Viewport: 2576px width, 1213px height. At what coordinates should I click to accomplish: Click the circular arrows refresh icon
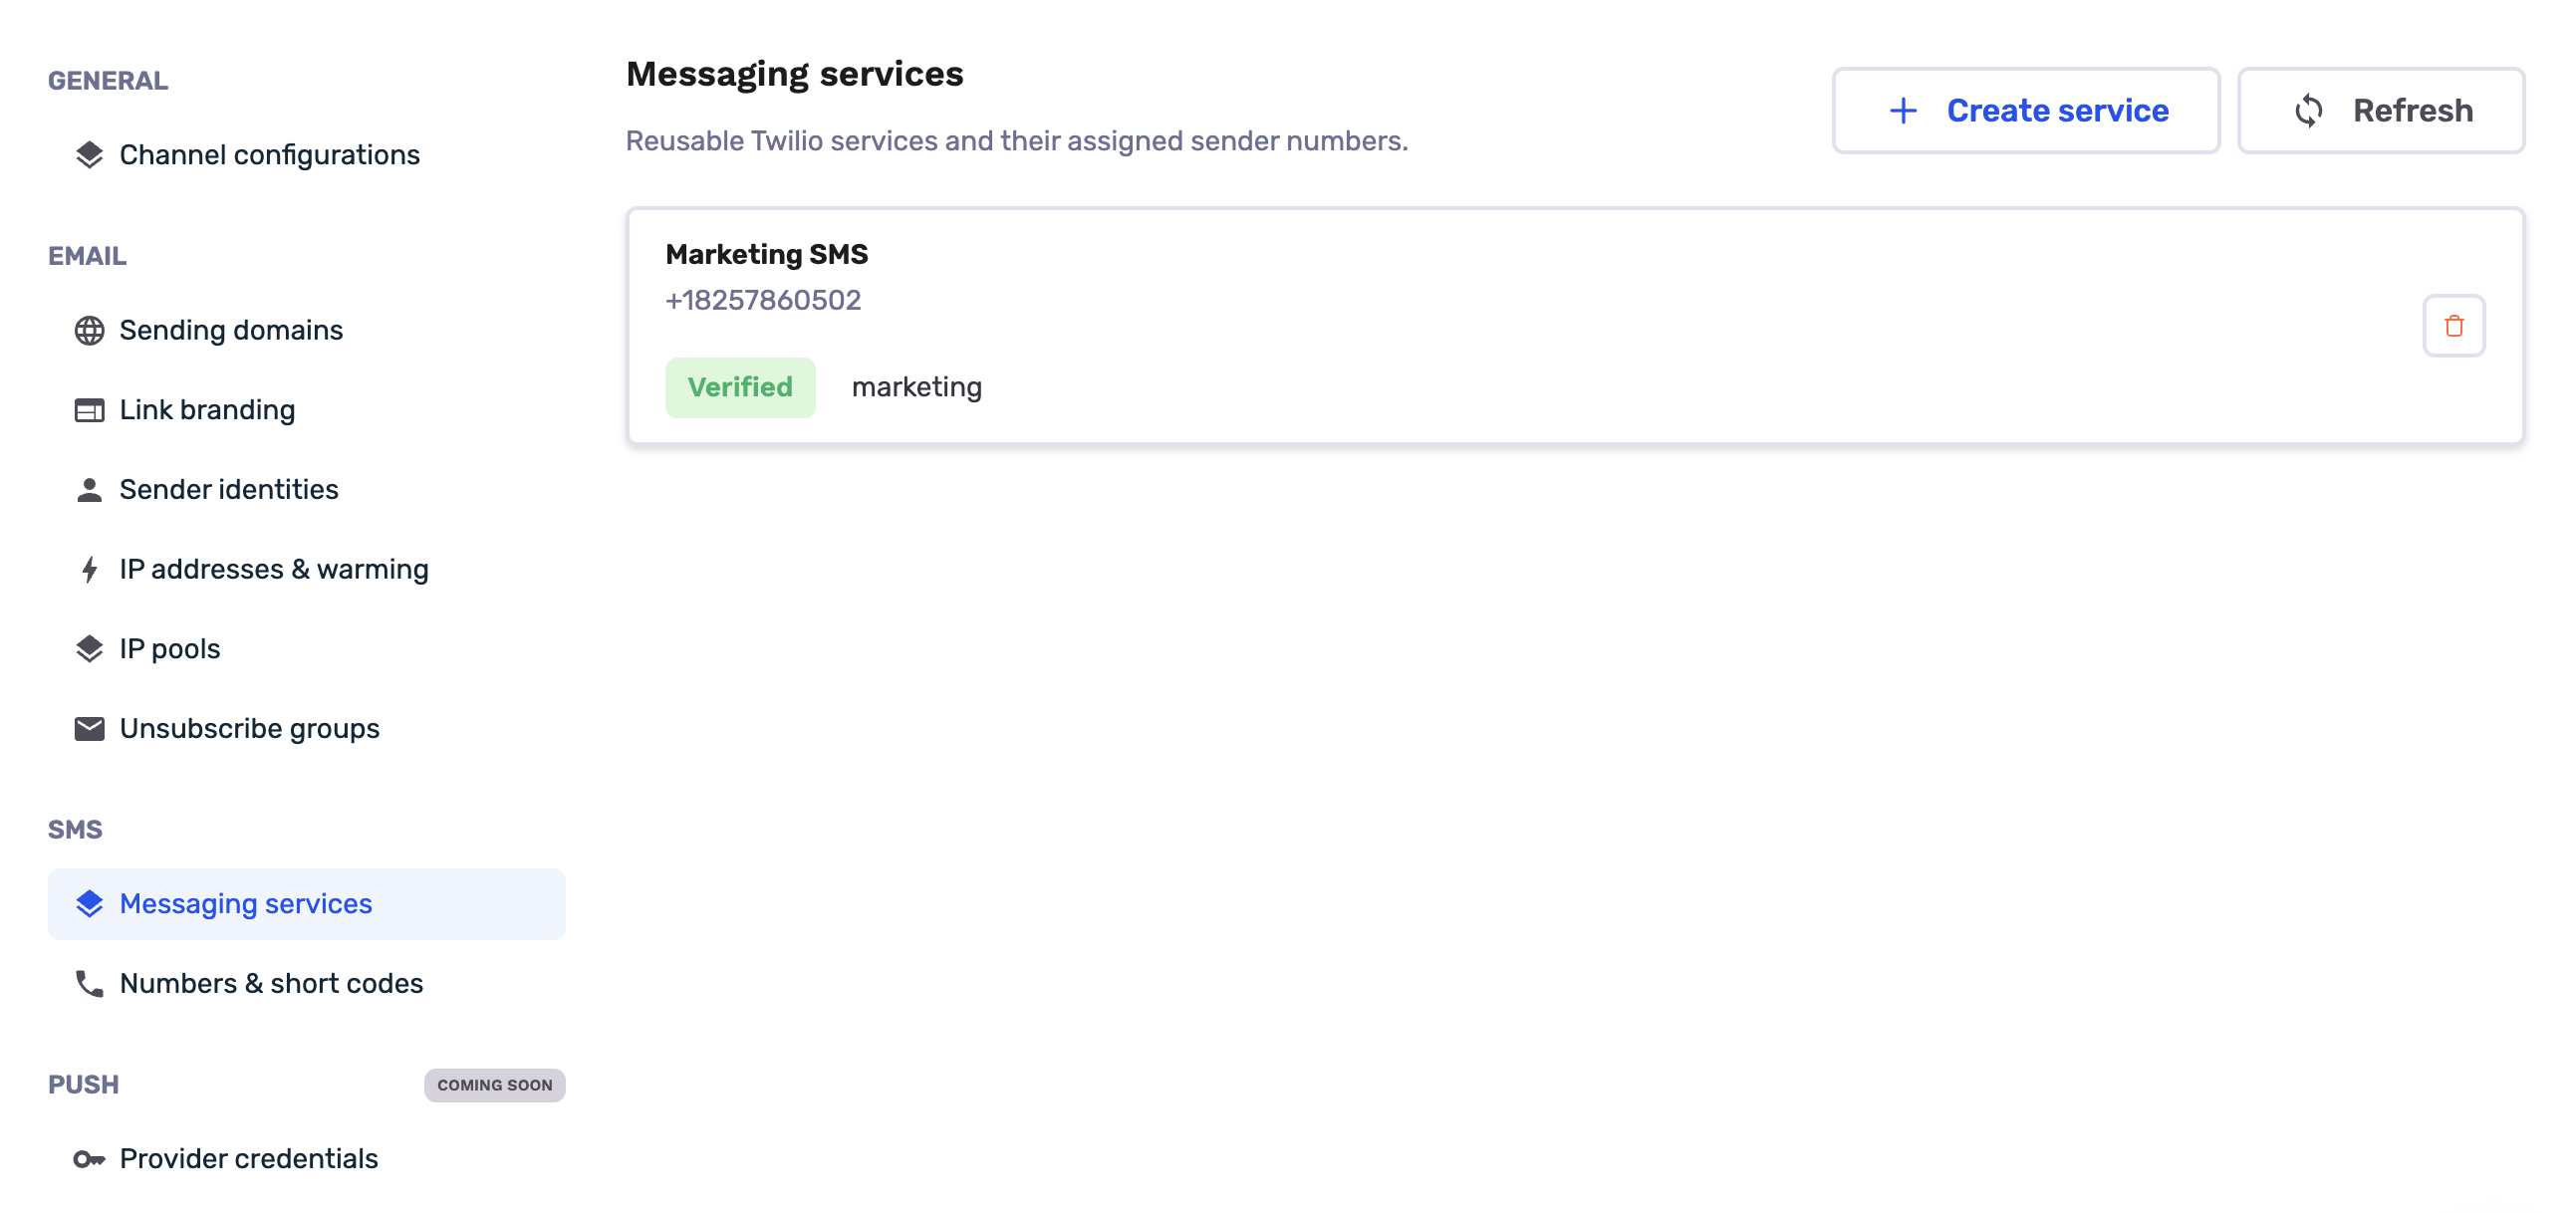tap(2308, 110)
